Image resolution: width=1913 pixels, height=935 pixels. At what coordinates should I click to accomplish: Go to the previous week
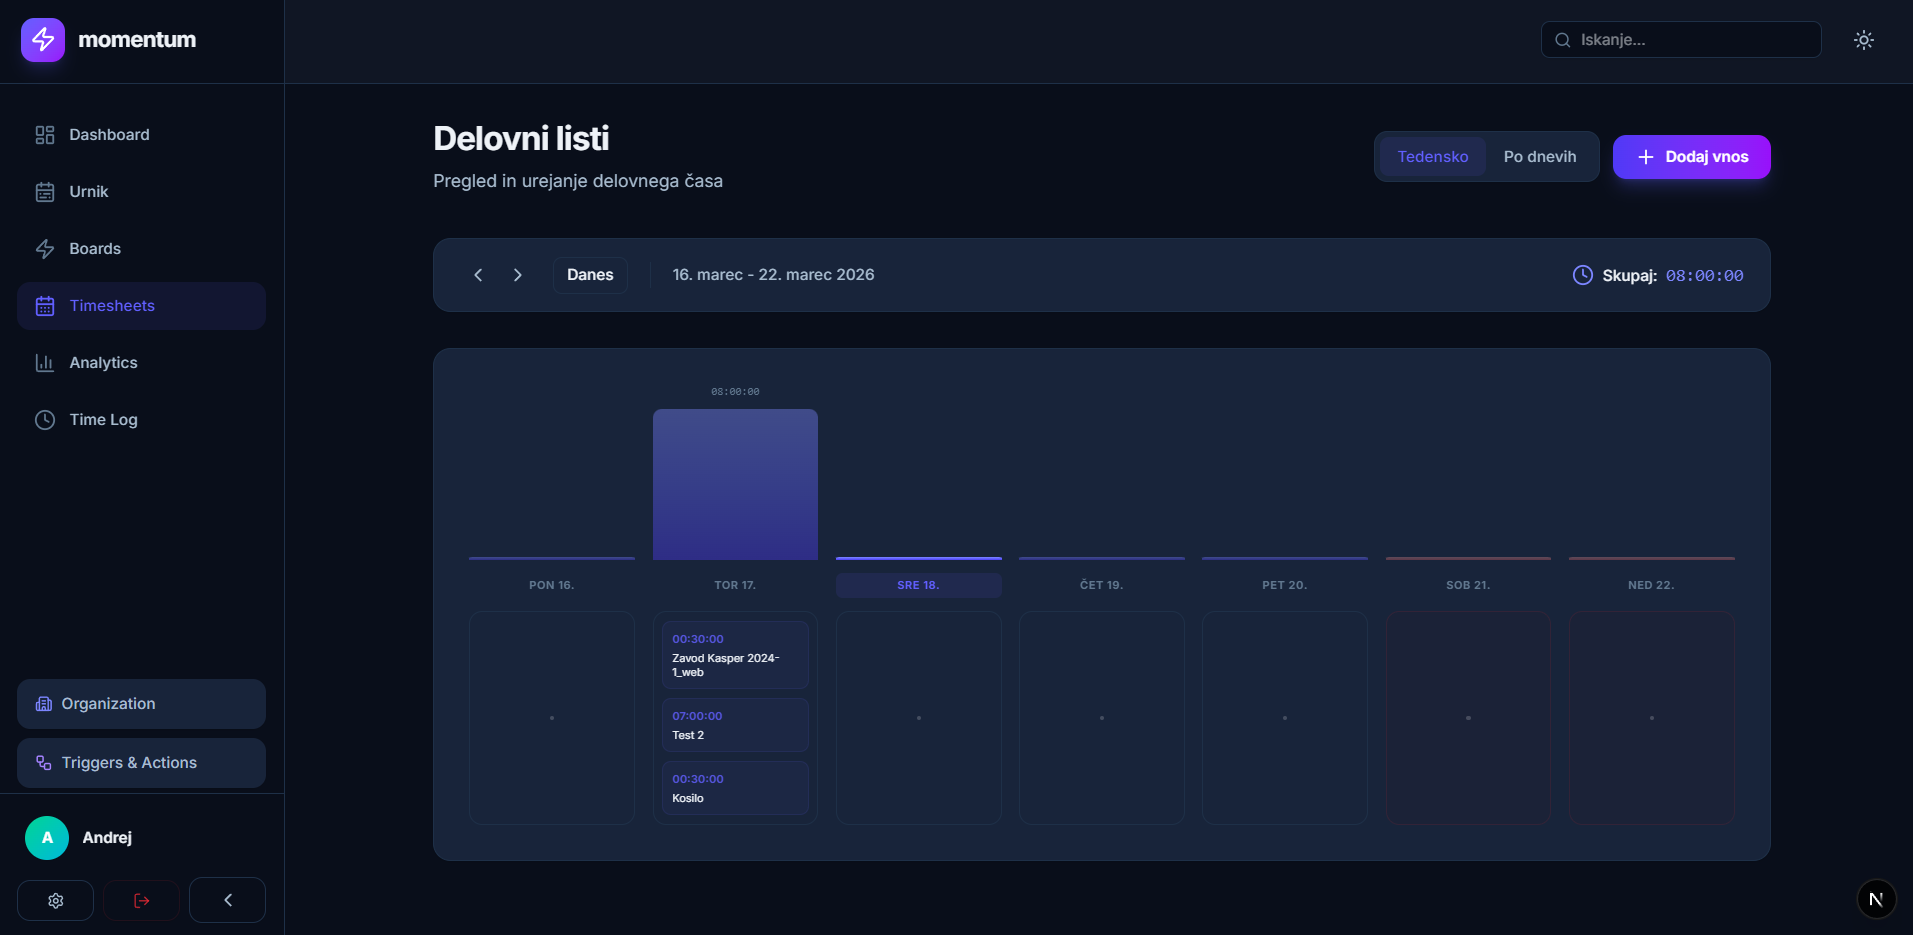tap(478, 275)
